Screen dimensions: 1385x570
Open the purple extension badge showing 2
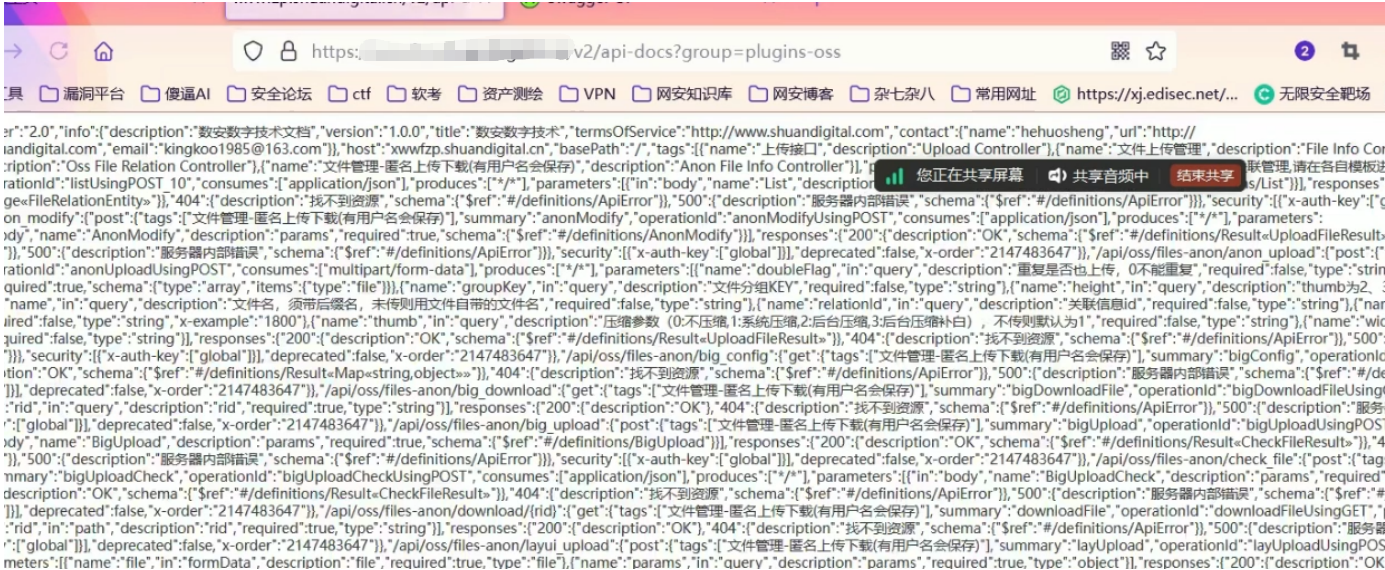[x=1304, y=51]
